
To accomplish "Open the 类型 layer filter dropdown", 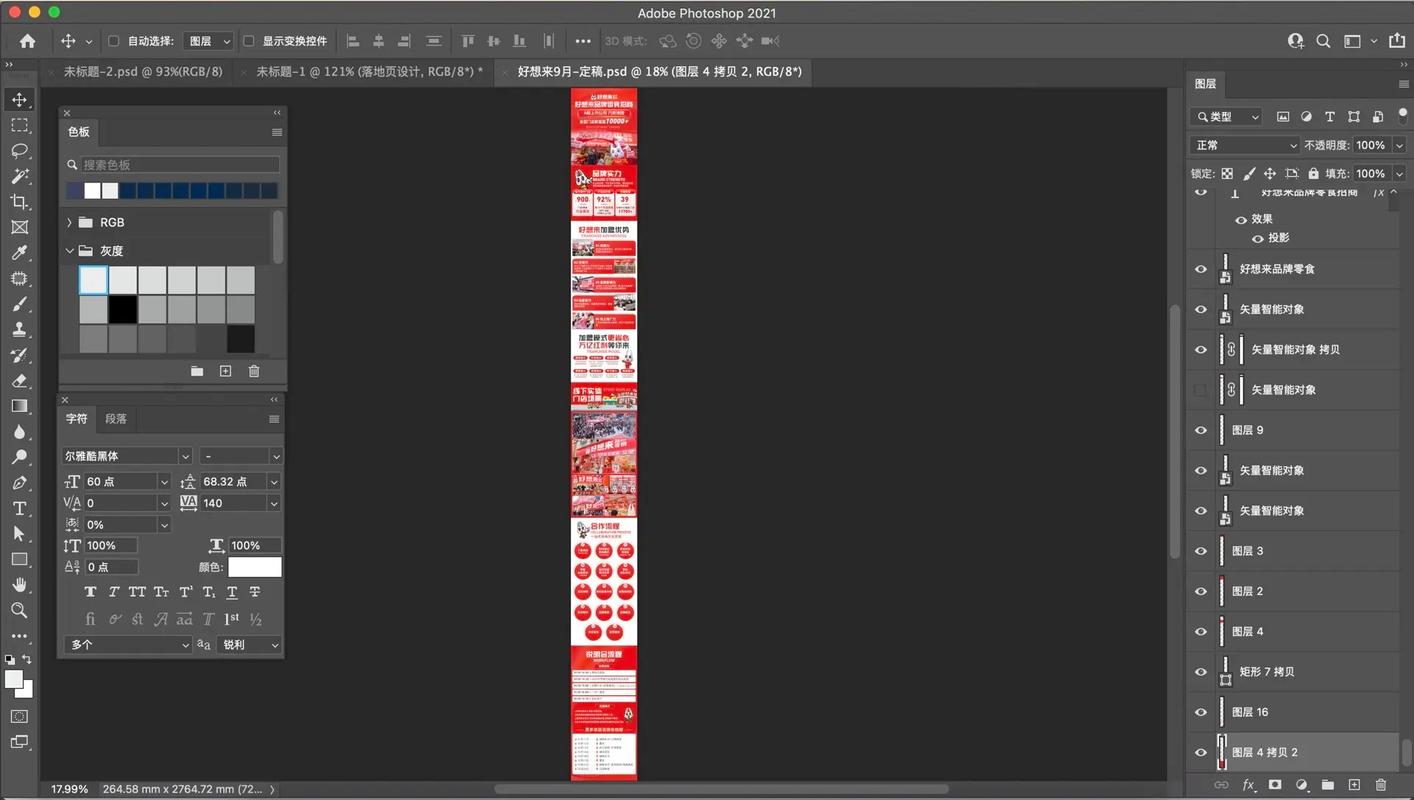I will (x=1228, y=117).
